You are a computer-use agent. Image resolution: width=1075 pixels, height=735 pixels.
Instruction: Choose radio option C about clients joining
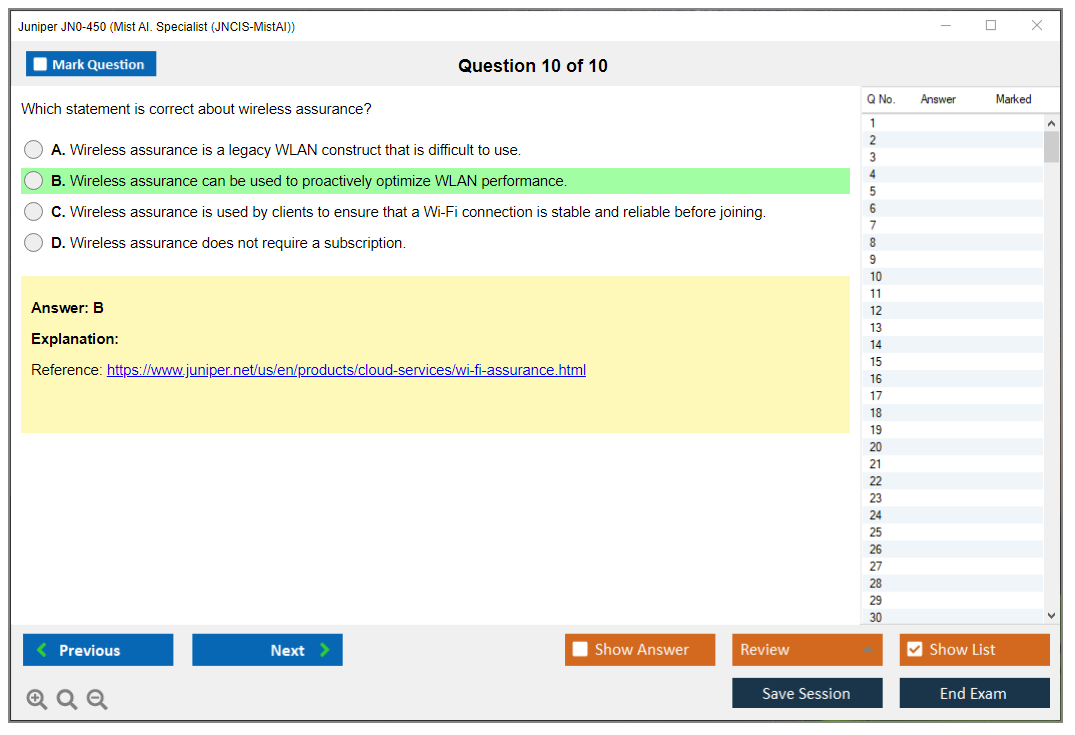coord(34,212)
